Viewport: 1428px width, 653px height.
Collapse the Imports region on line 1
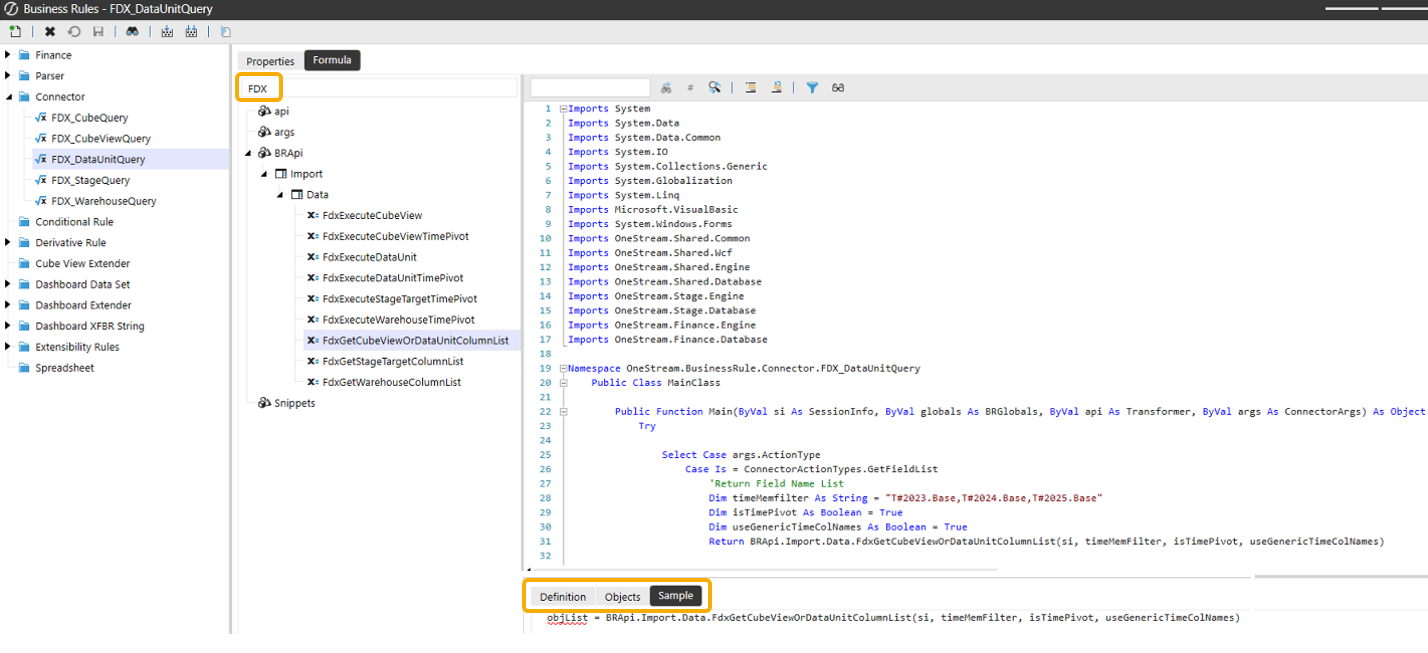click(x=563, y=108)
